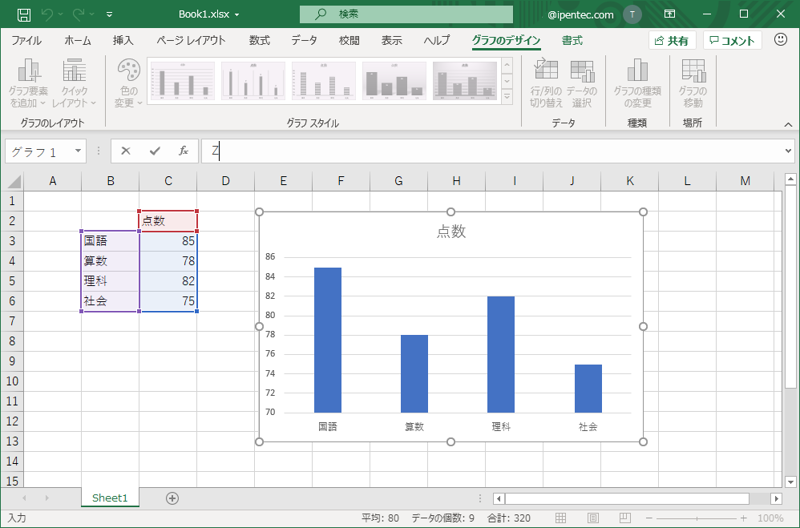800x528 pixels.
Task: Cancel formula entry with X icon
Action: coord(126,151)
